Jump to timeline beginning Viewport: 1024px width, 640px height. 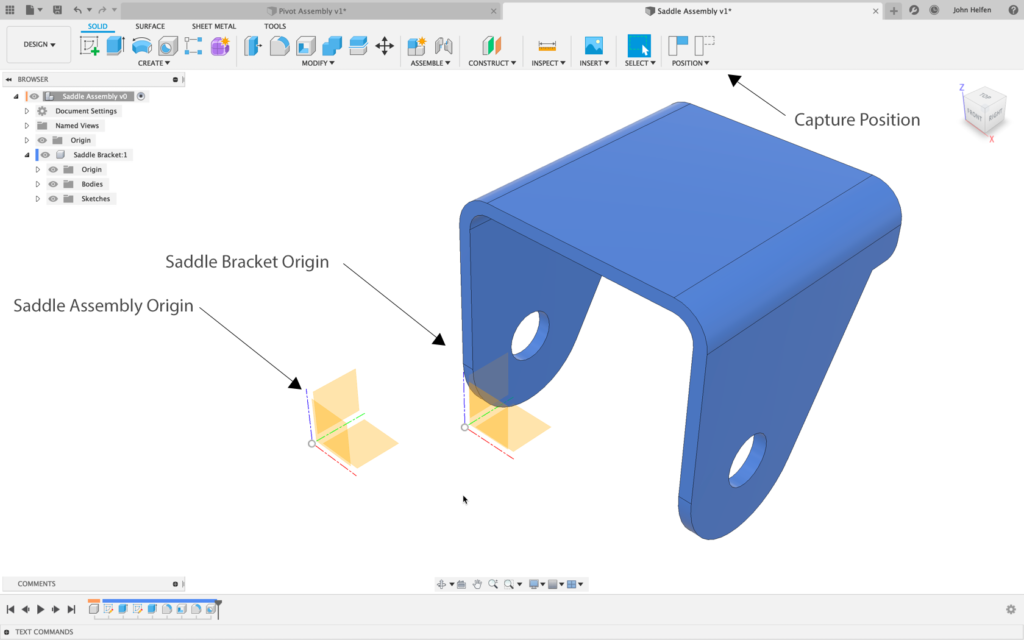coord(10,609)
